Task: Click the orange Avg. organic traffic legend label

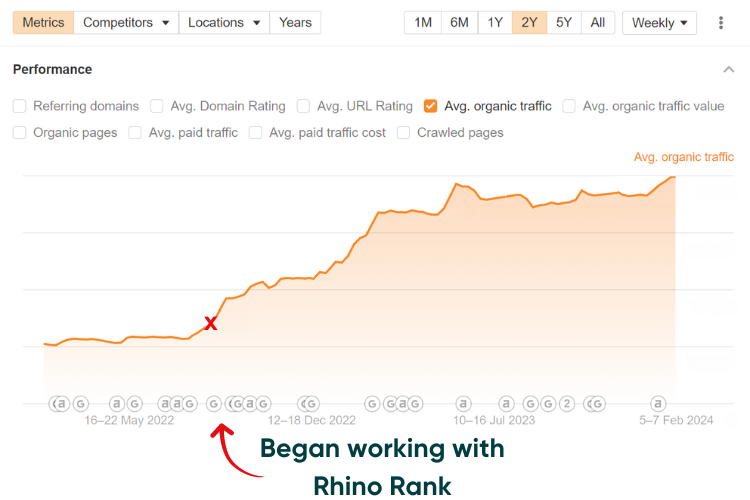Action: pyautogui.click(x=684, y=157)
